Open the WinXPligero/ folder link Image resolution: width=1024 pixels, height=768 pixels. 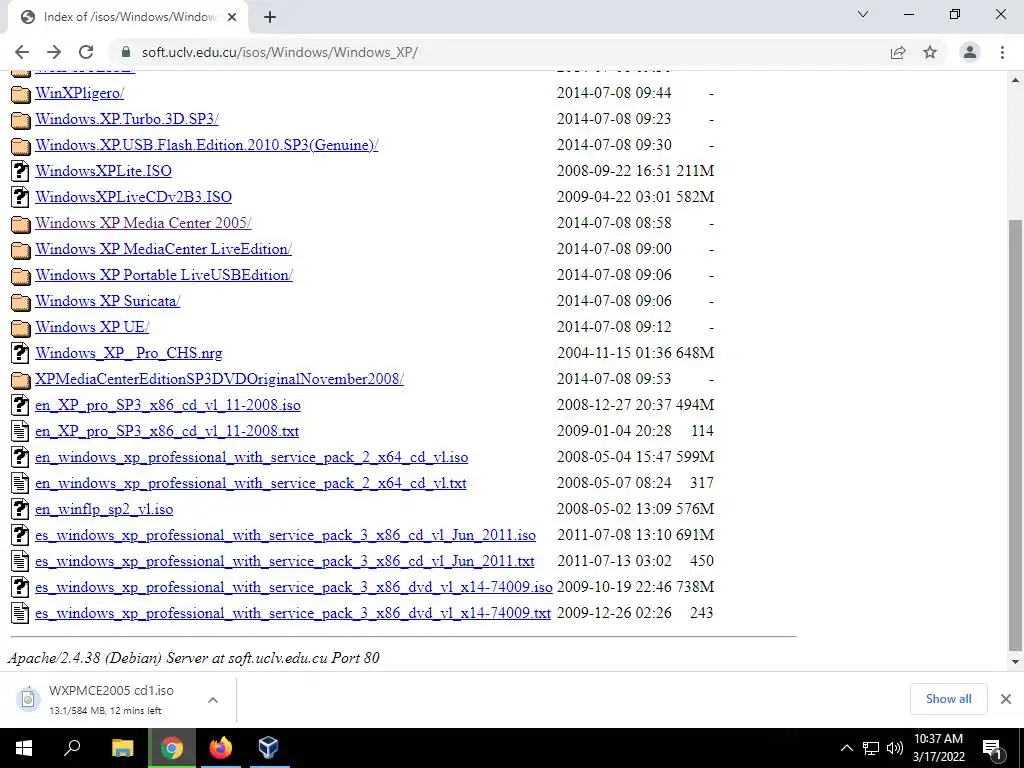[80, 93]
